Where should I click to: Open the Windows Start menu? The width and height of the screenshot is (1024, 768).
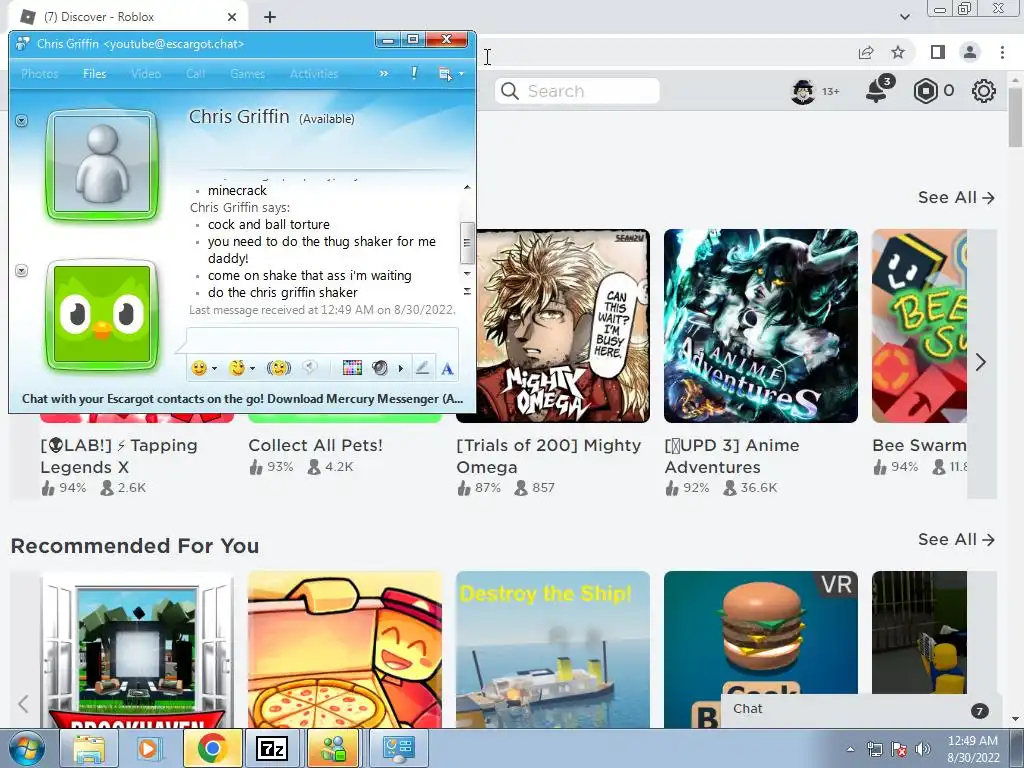(27, 748)
